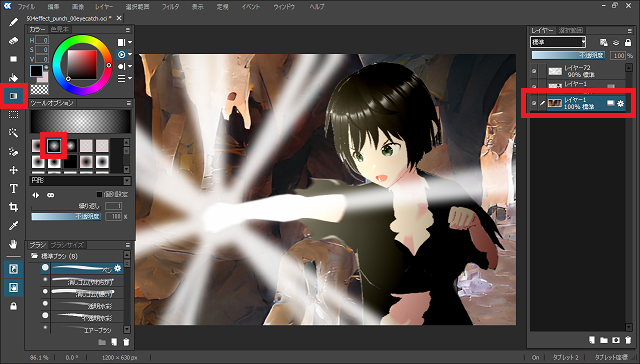Screen dimensions: 640x364
Task: Select the rectangle shape tool
Action: pos(13,59)
